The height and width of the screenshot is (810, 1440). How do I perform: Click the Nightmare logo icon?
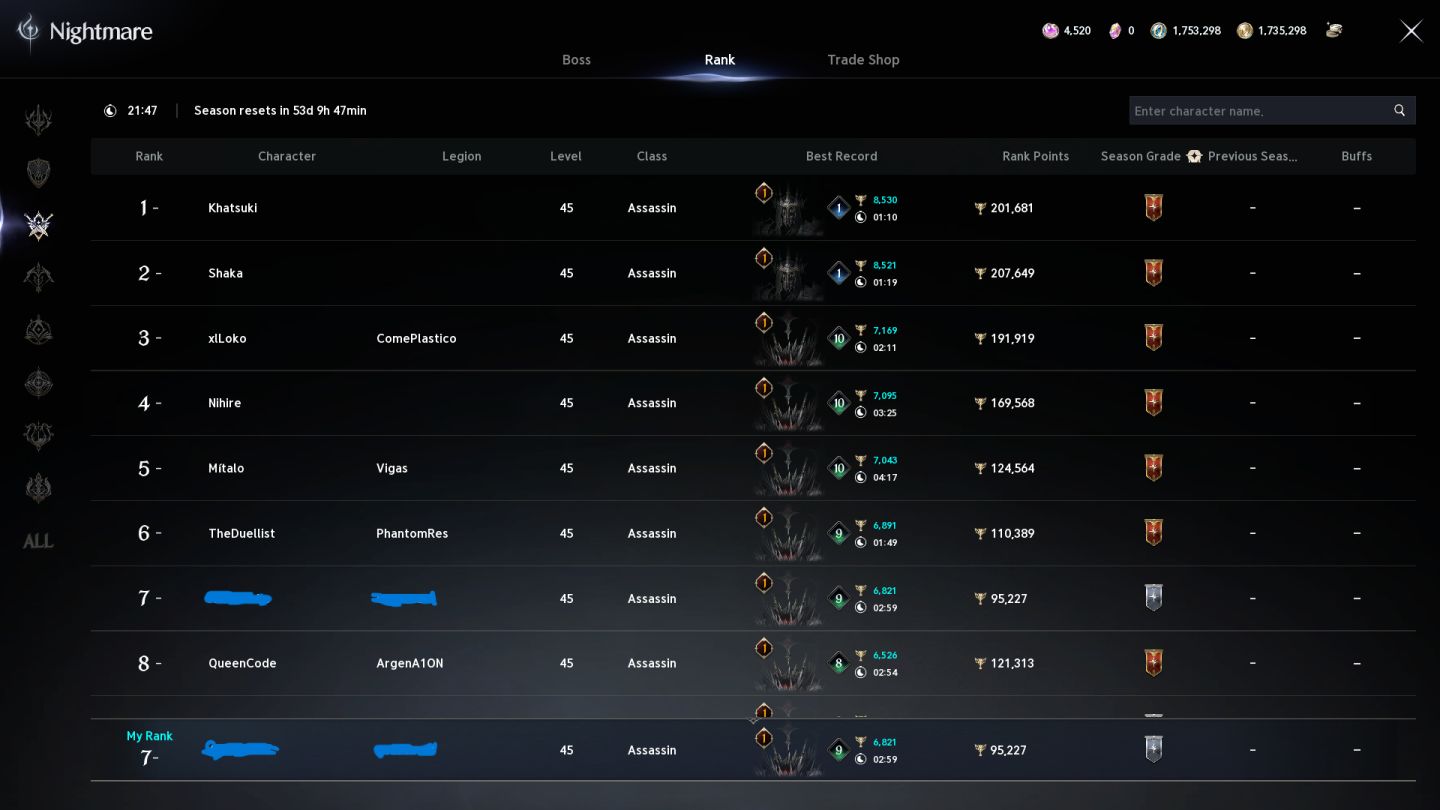pos(29,31)
